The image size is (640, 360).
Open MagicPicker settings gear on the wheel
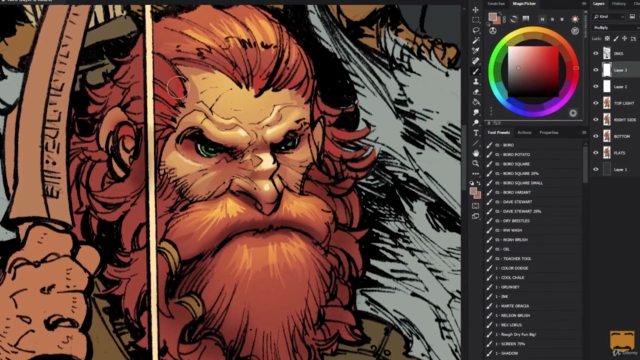(x=573, y=113)
